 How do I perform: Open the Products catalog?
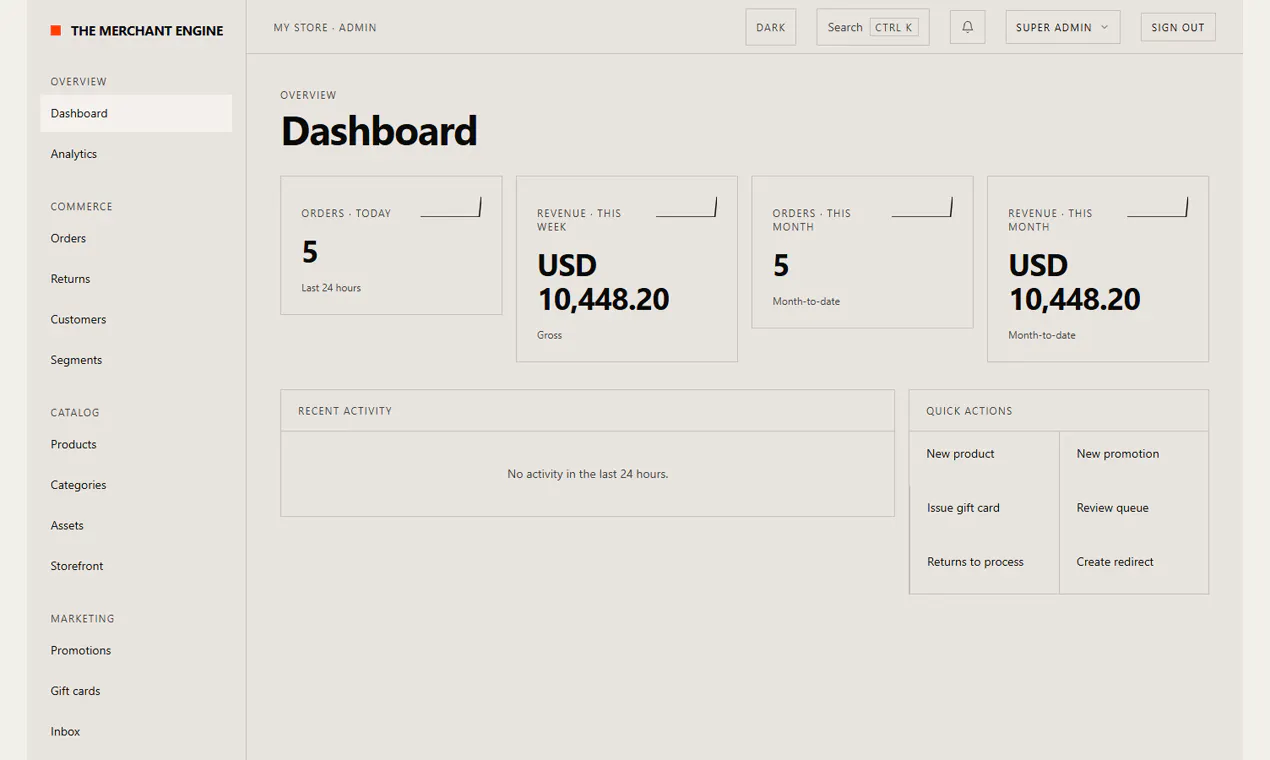click(136, 444)
